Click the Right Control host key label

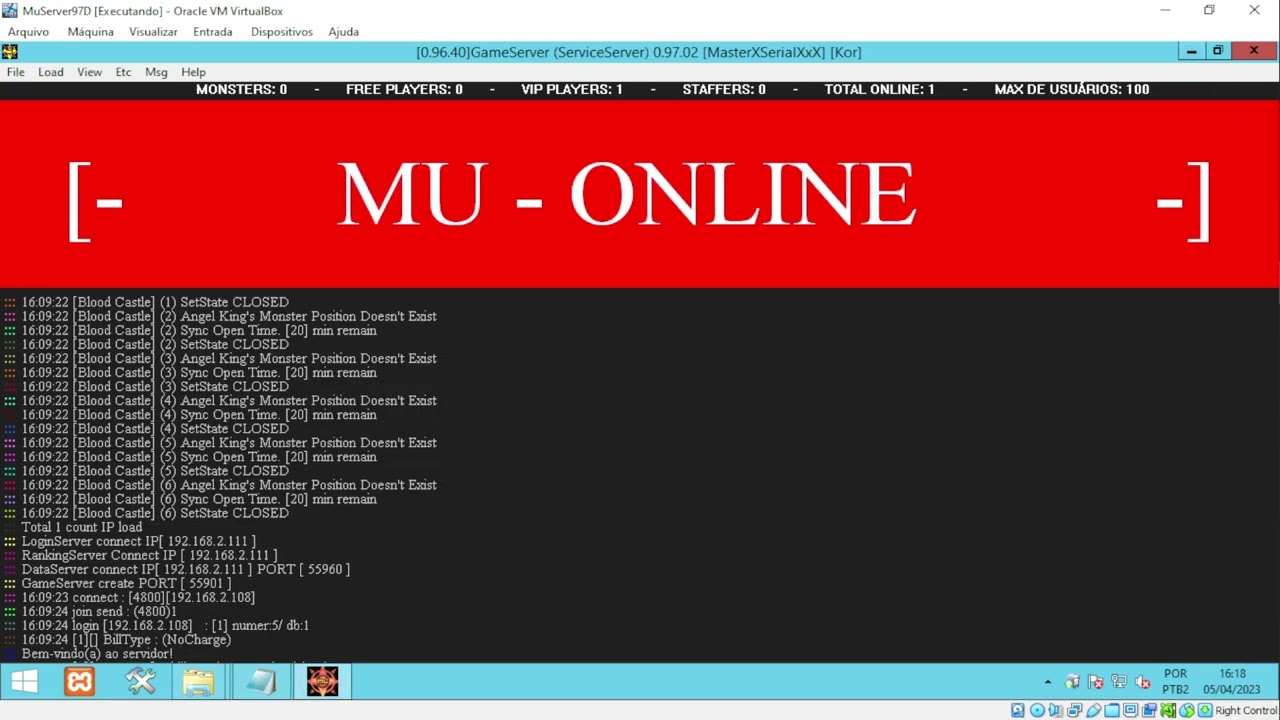[1246, 710]
